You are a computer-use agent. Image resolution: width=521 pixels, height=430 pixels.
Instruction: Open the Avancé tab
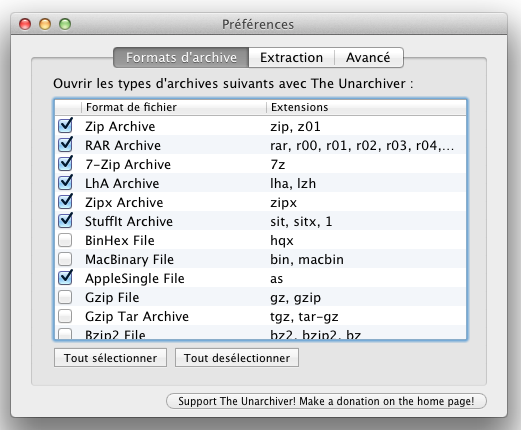[368, 58]
